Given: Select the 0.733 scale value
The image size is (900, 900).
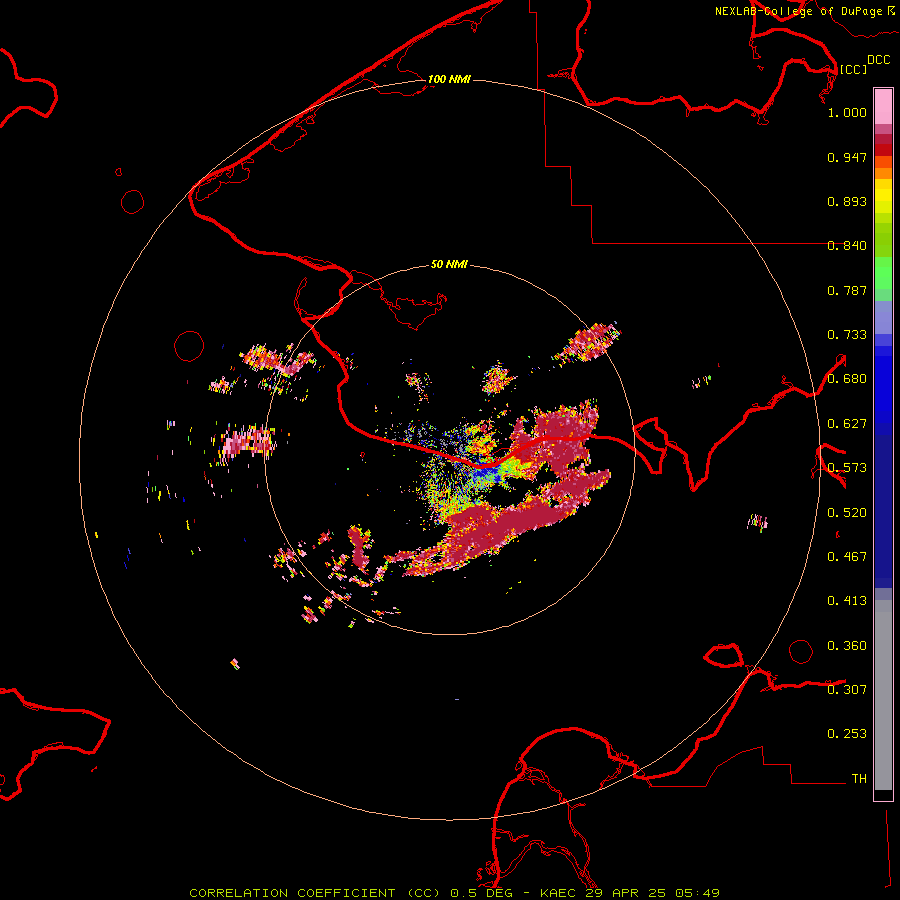Looking at the screenshot, I should (847, 335).
